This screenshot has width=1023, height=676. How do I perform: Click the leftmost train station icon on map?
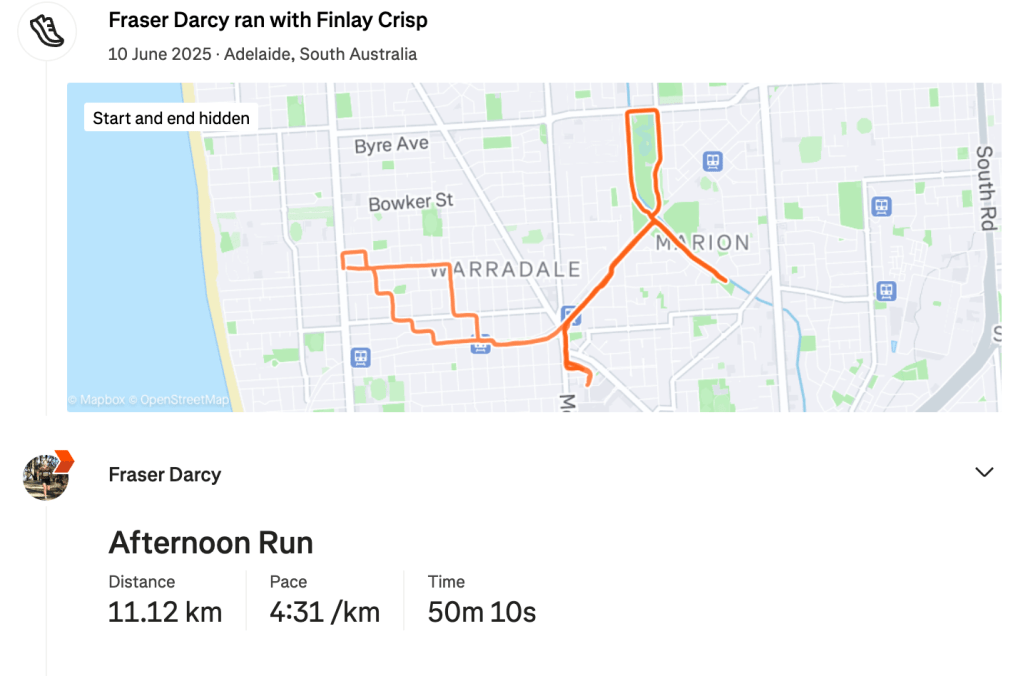click(360, 357)
